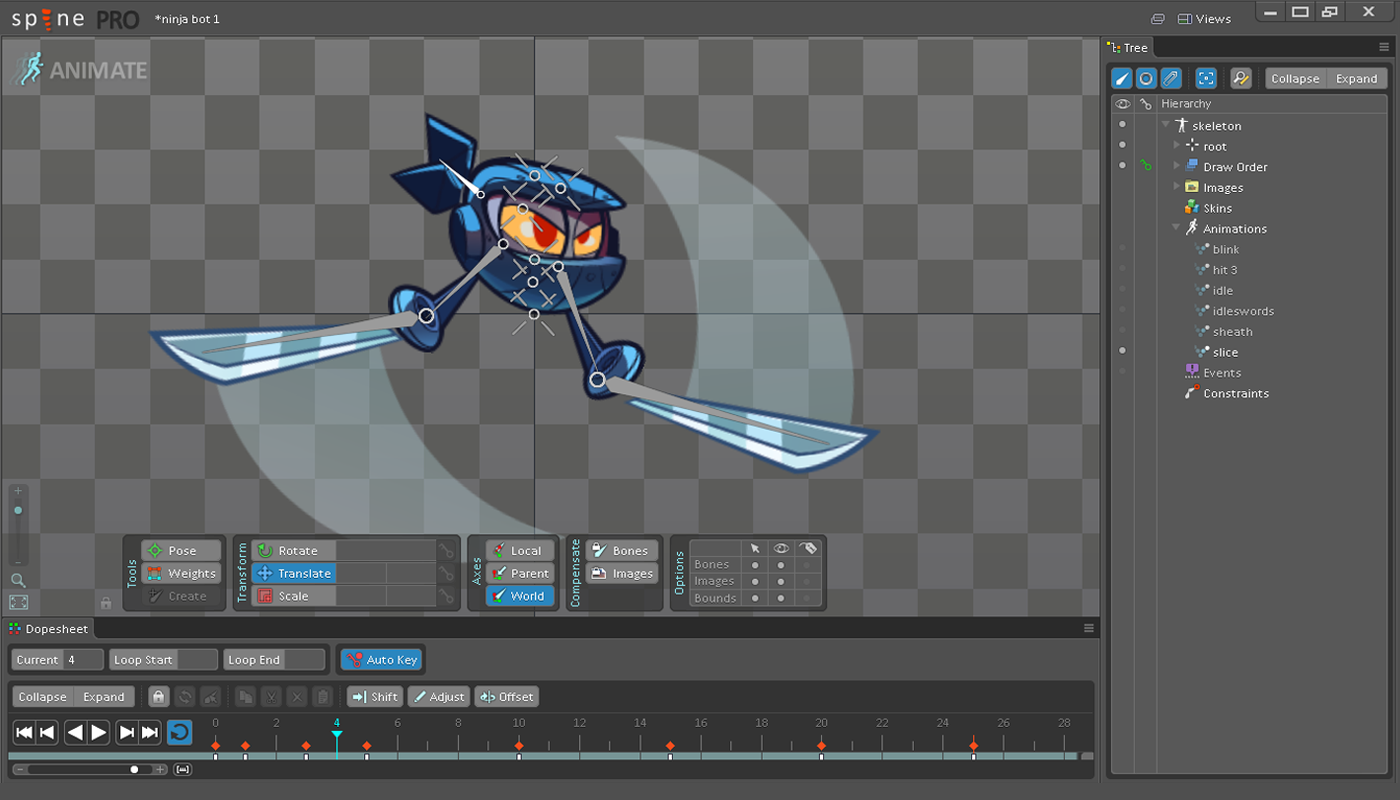The height and width of the screenshot is (800, 1400).
Task: Toggle visibility dot for the skeleton row
Action: tap(1122, 125)
